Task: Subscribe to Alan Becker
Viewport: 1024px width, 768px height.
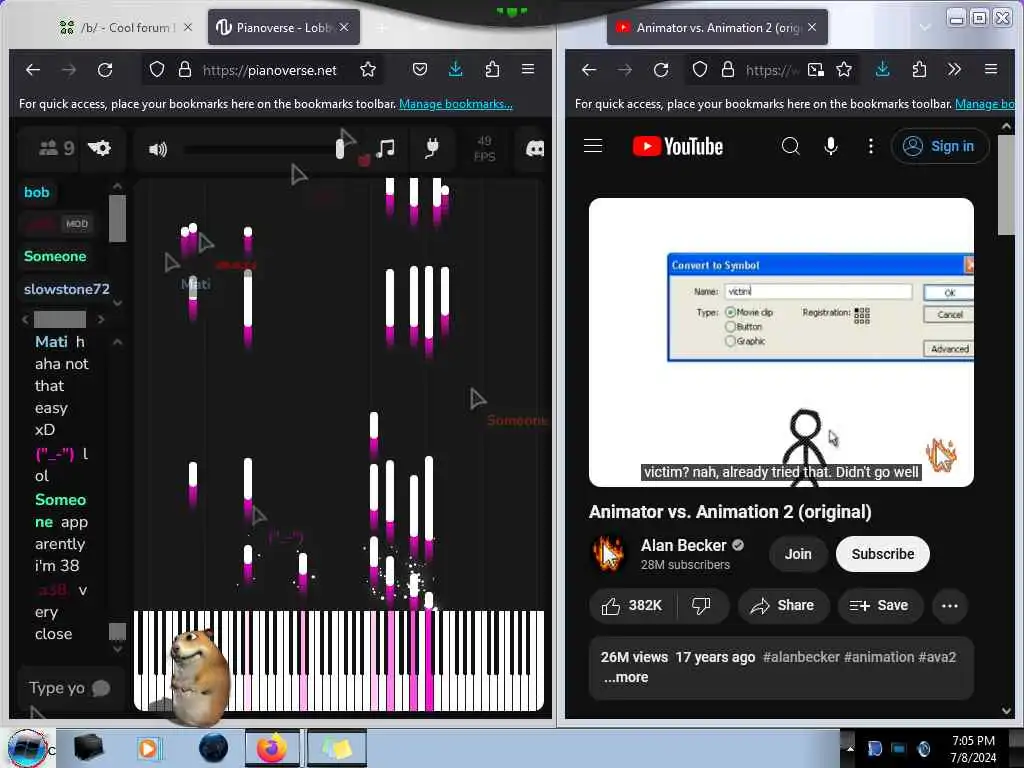Action: point(882,554)
